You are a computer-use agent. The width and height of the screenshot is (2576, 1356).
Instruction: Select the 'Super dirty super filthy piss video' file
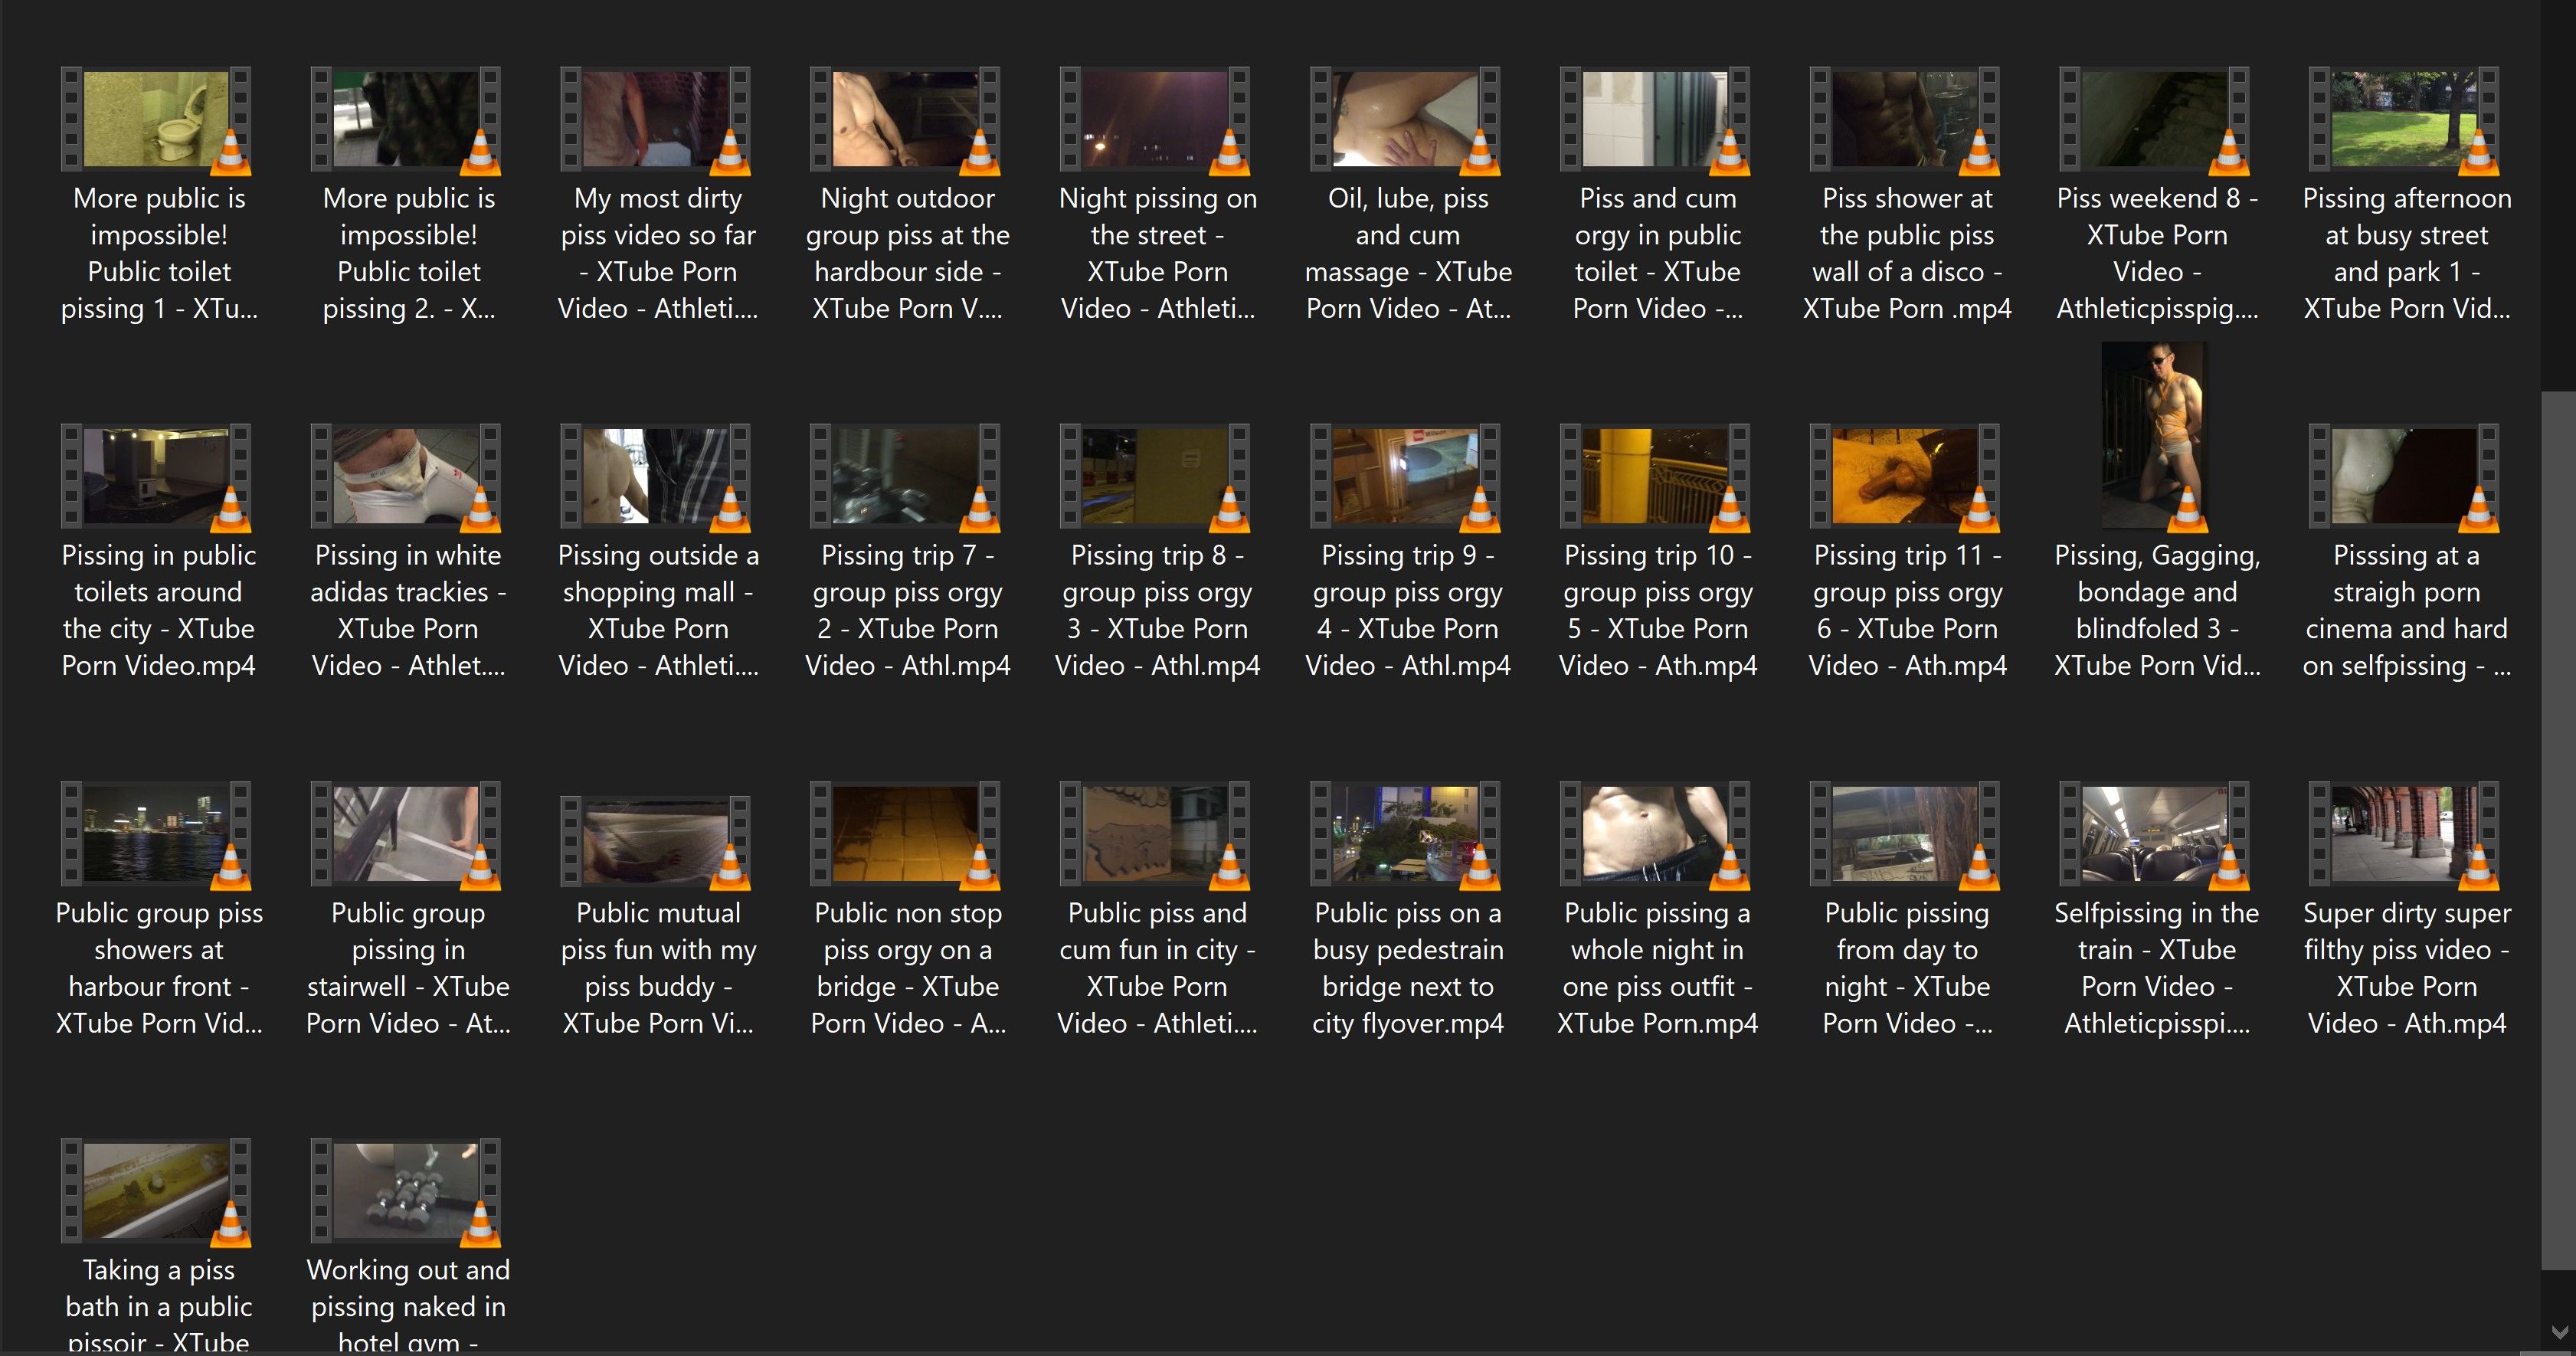(2407, 910)
